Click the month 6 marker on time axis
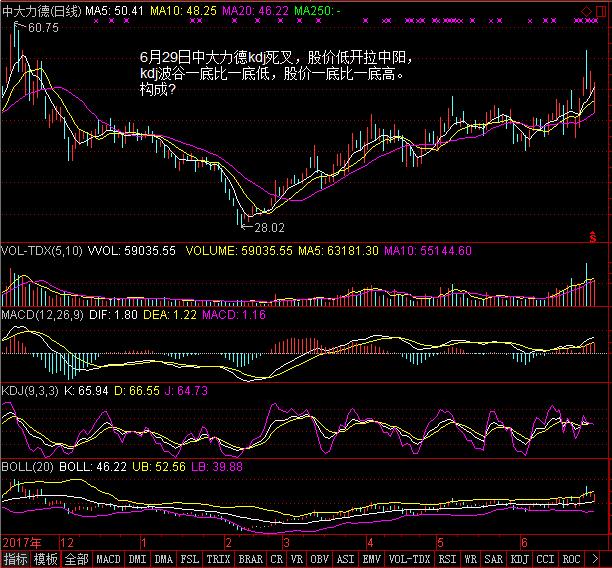The image size is (612, 568). point(524,543)
